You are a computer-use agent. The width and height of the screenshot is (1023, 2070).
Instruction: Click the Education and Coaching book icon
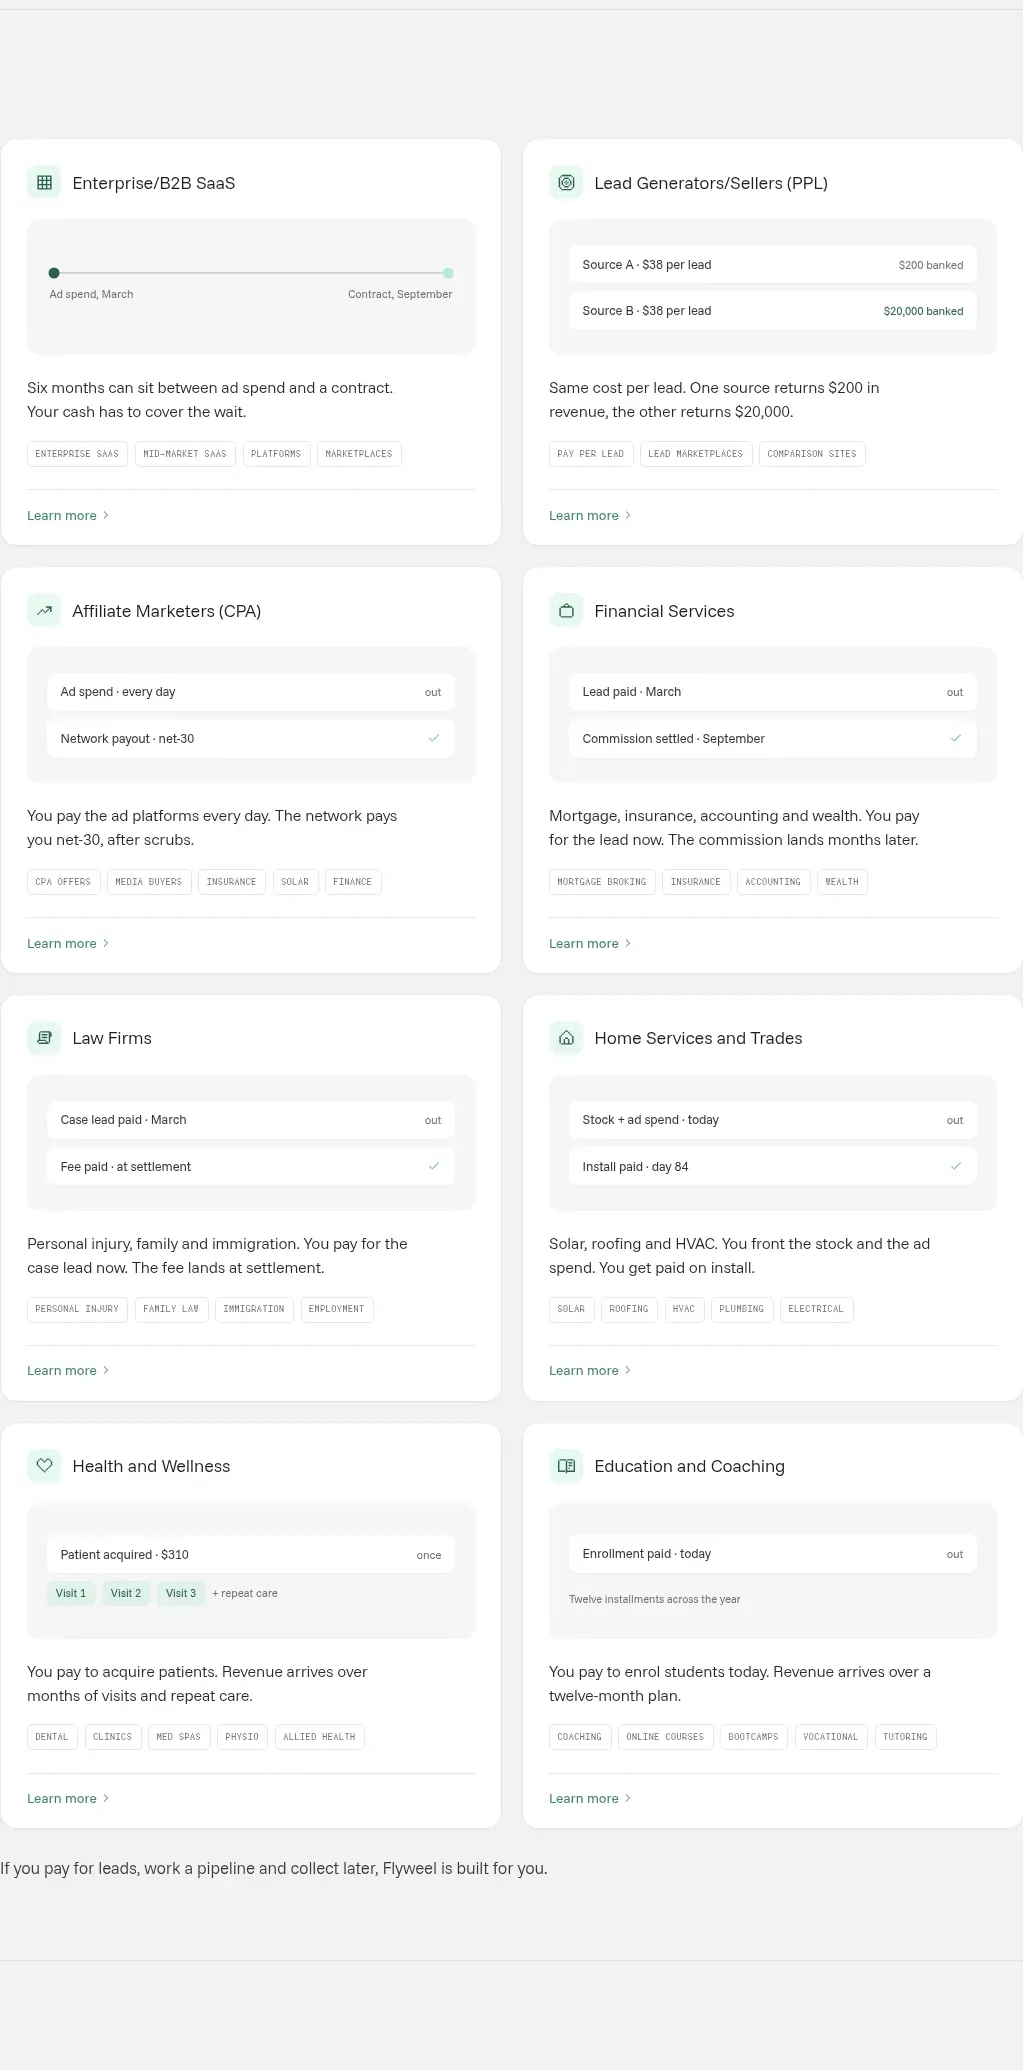click(x=566, y=1466)
